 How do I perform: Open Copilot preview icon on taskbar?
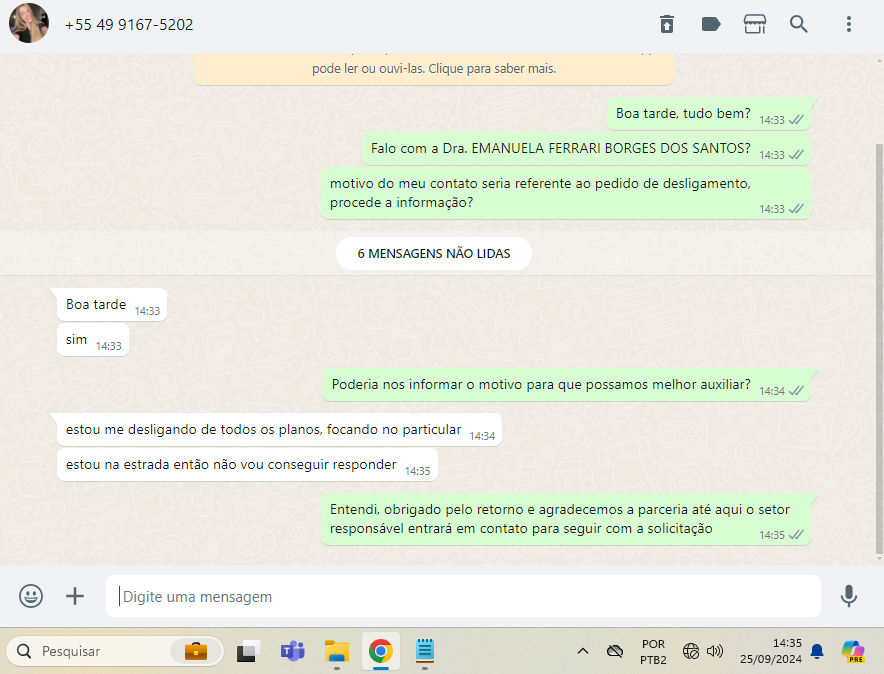click(x=853, y=651)
